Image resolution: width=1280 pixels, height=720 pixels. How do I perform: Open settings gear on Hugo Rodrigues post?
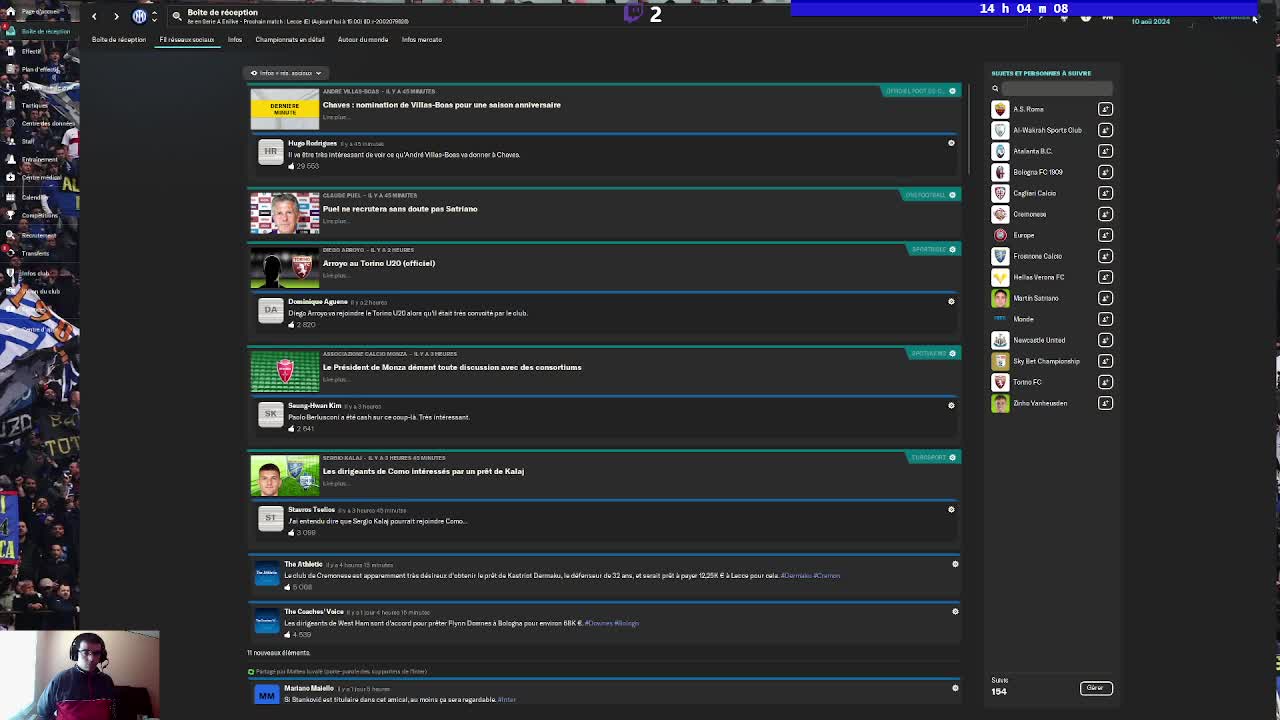pyautogui.click(x=951, y=143)
